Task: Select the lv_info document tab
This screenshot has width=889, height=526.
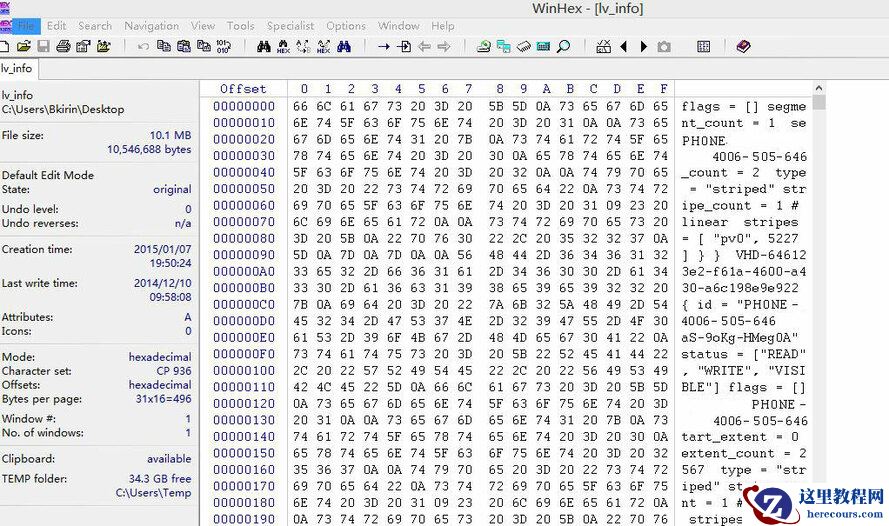Action: pyautogui.click(x=17, y=69)
